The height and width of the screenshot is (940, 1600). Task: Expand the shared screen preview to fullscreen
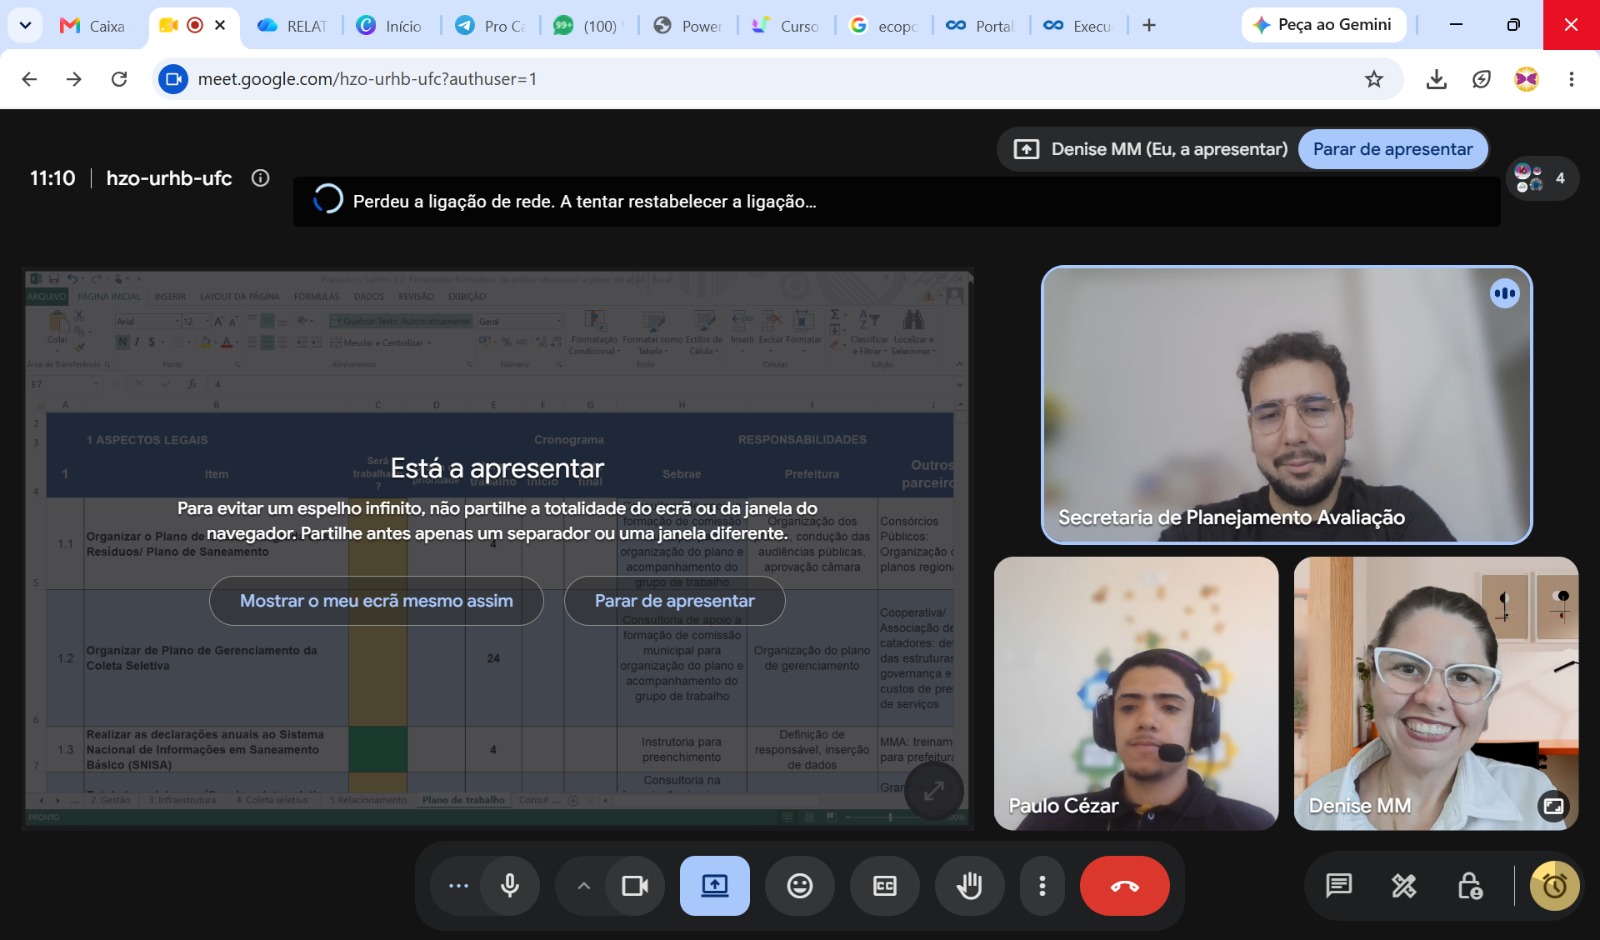click(934, 792)
